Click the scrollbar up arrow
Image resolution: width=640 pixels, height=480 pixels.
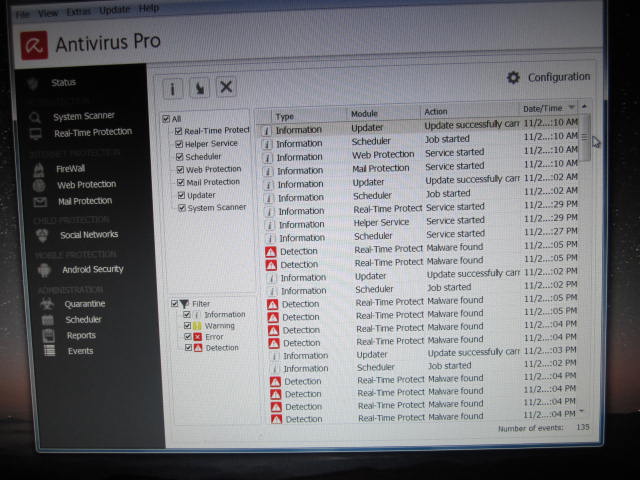point(584,107)
